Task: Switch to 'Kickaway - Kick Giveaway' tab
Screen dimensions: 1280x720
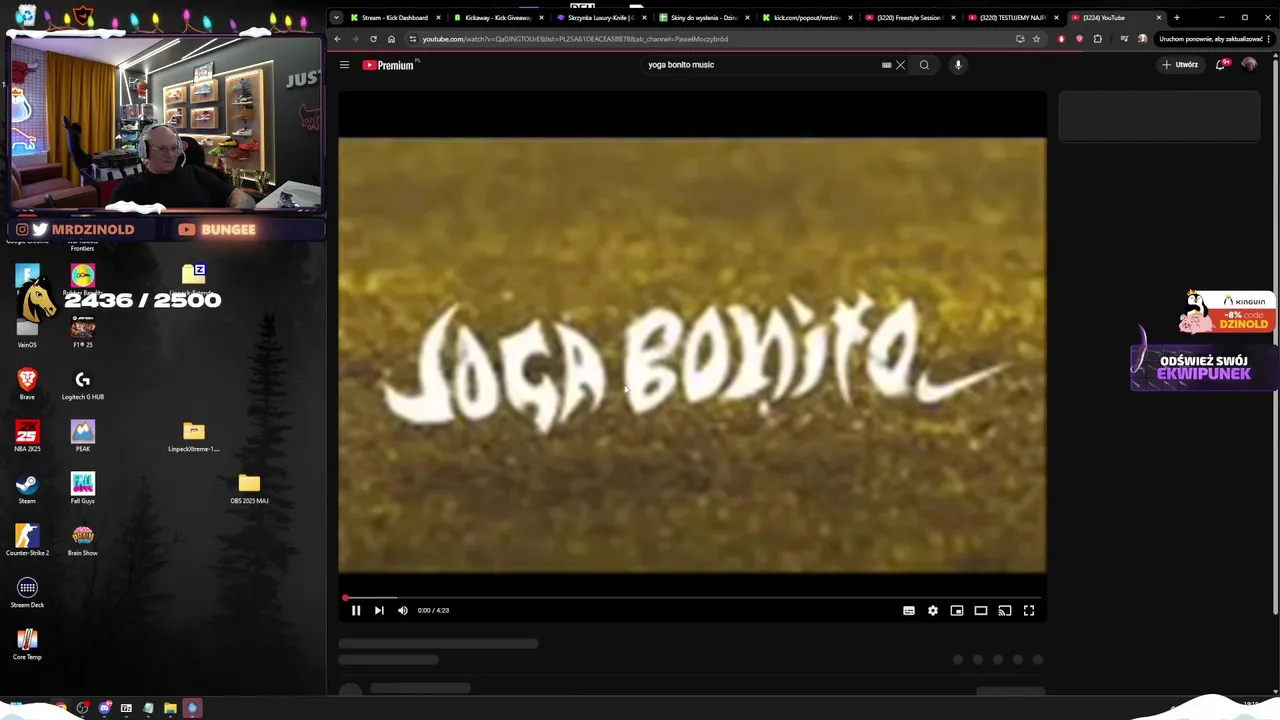Action: pos(498,17)
